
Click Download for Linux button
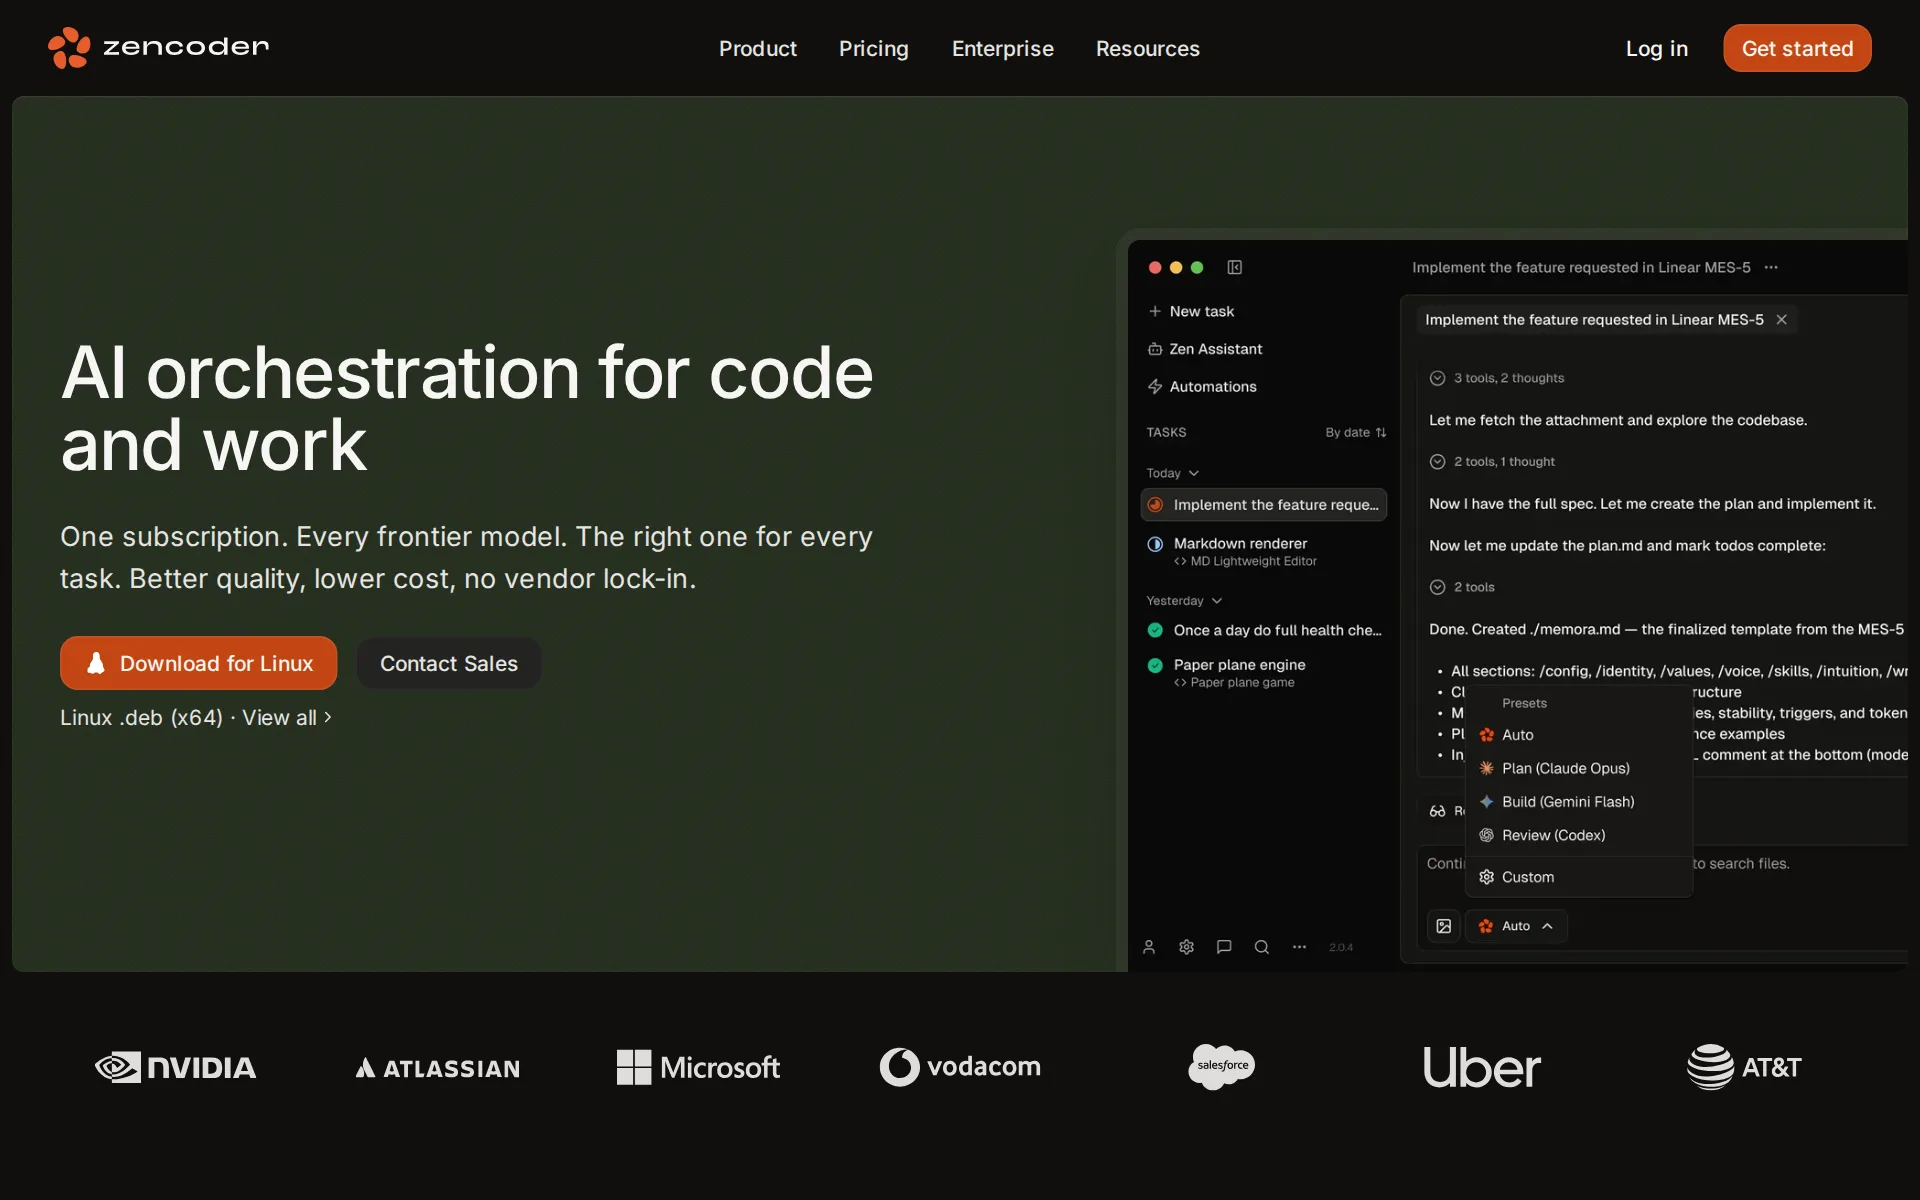click(x=198, y=663)
